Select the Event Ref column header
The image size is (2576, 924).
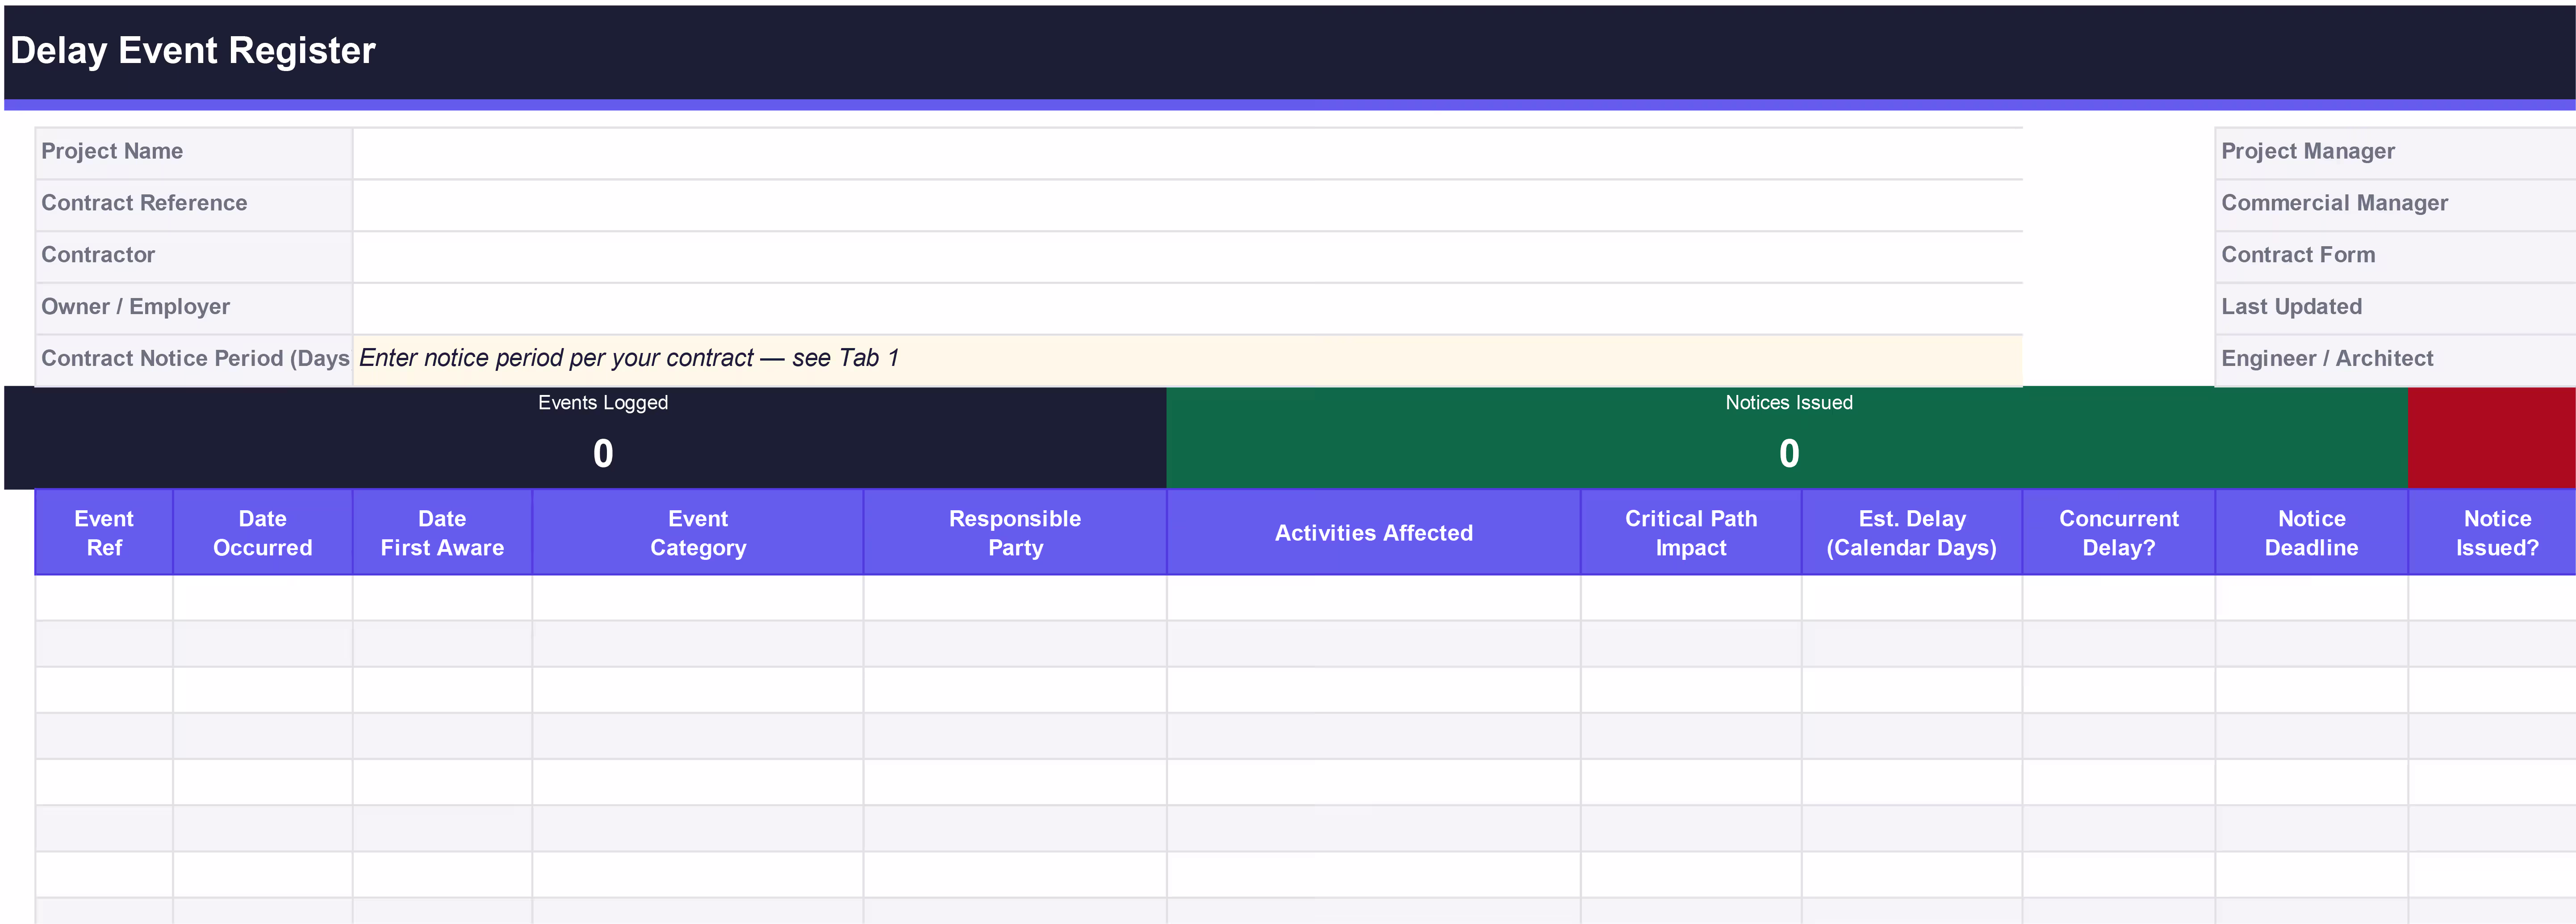point(104,532)
